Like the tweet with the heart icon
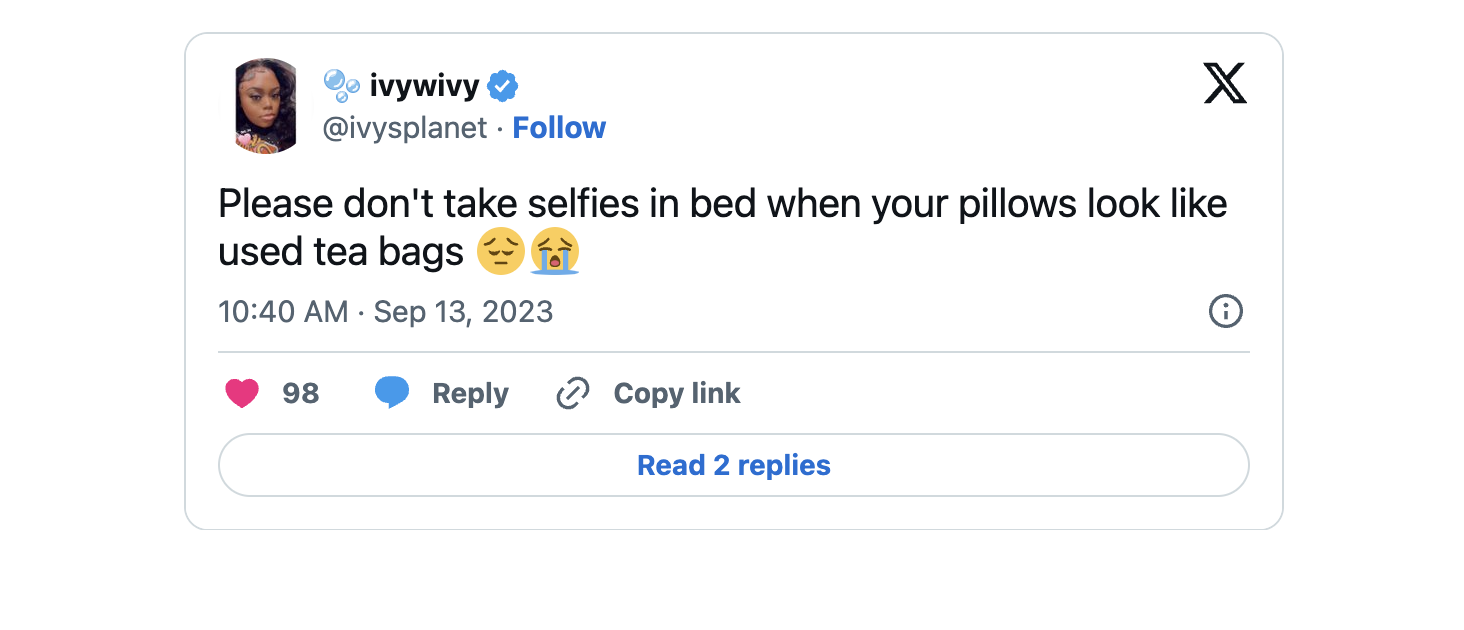This screenshot has width=1464, height=630. pyautogui.click(x=242, y=393)
